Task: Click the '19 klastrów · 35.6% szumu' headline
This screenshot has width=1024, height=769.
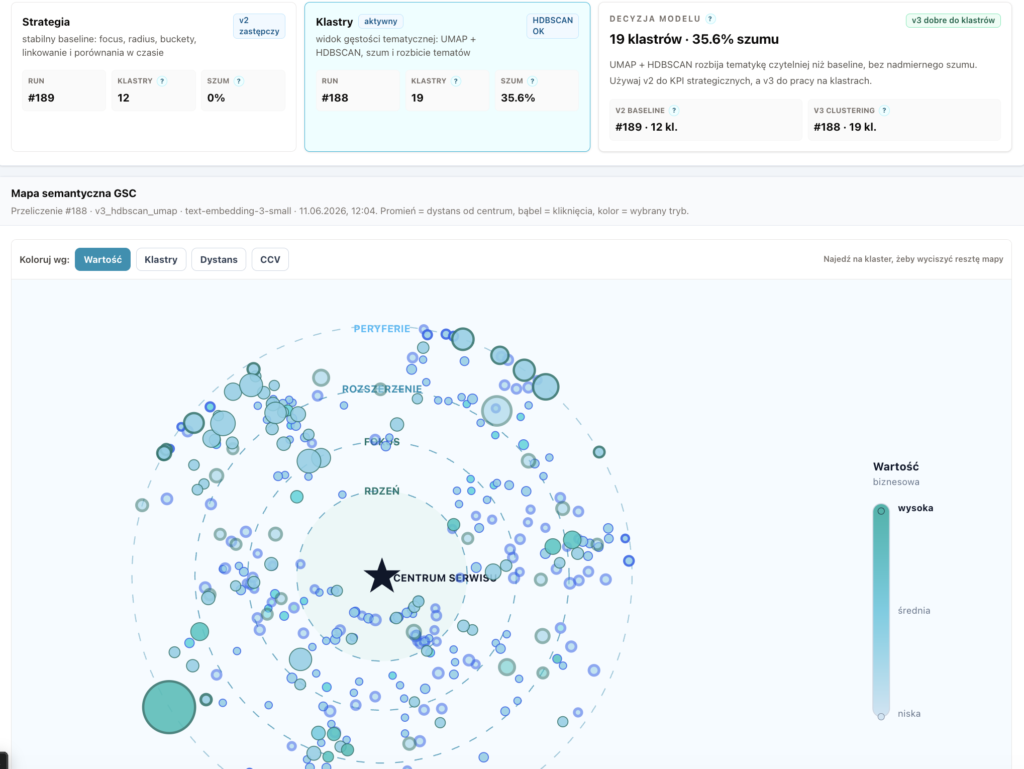Action: click(x=694, y=39)
